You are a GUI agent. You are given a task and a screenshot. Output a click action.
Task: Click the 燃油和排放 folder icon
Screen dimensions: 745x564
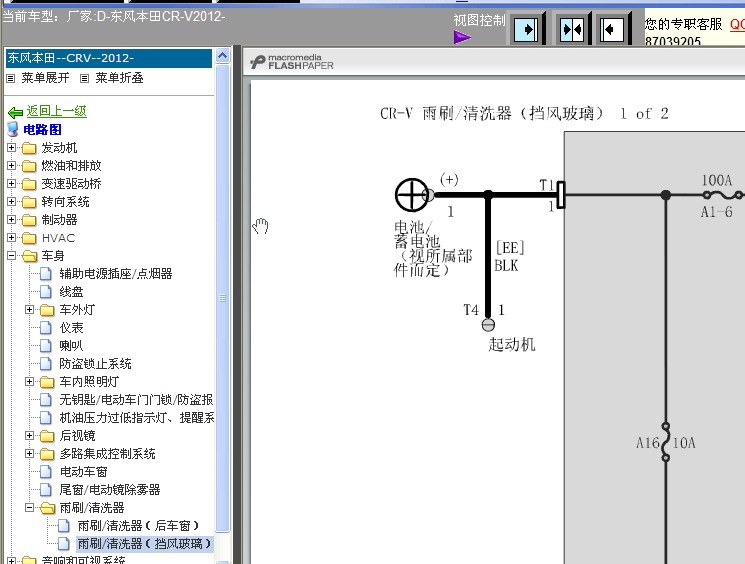[29, 166]
